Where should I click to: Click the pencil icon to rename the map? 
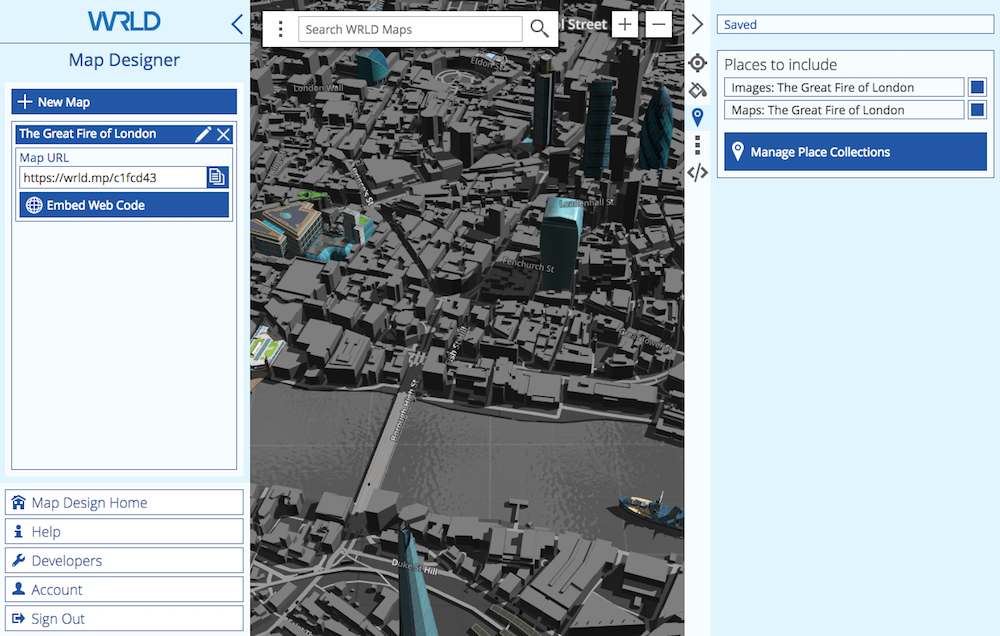[203, 134]
